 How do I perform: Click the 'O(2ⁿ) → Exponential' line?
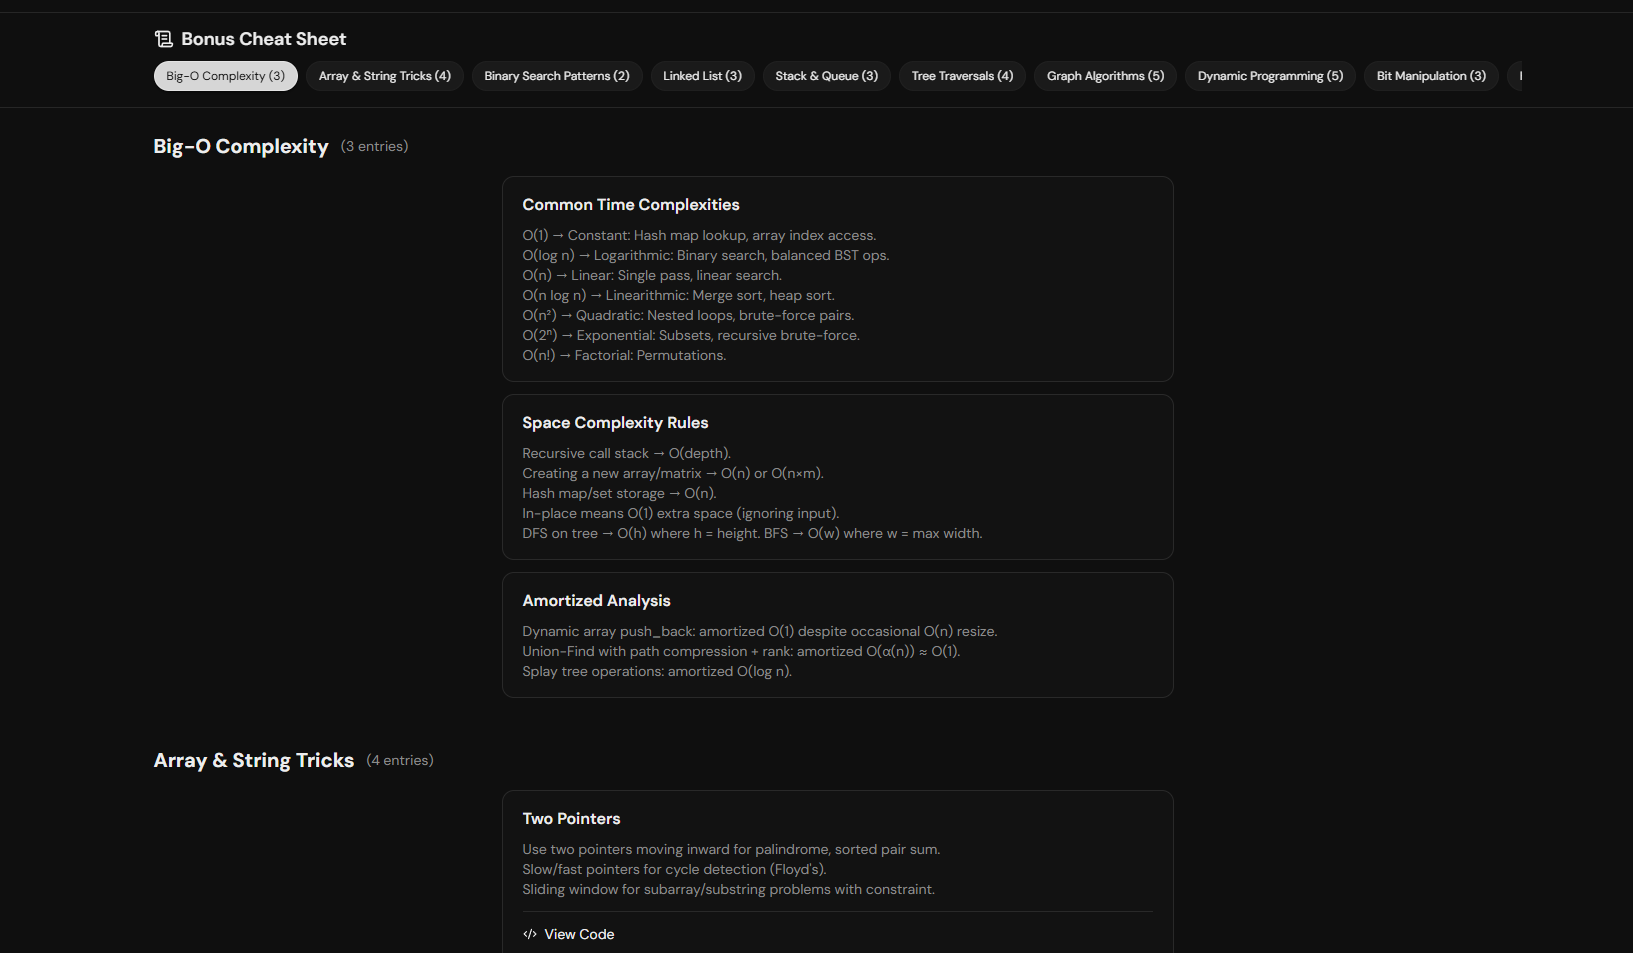coord(691,336)
